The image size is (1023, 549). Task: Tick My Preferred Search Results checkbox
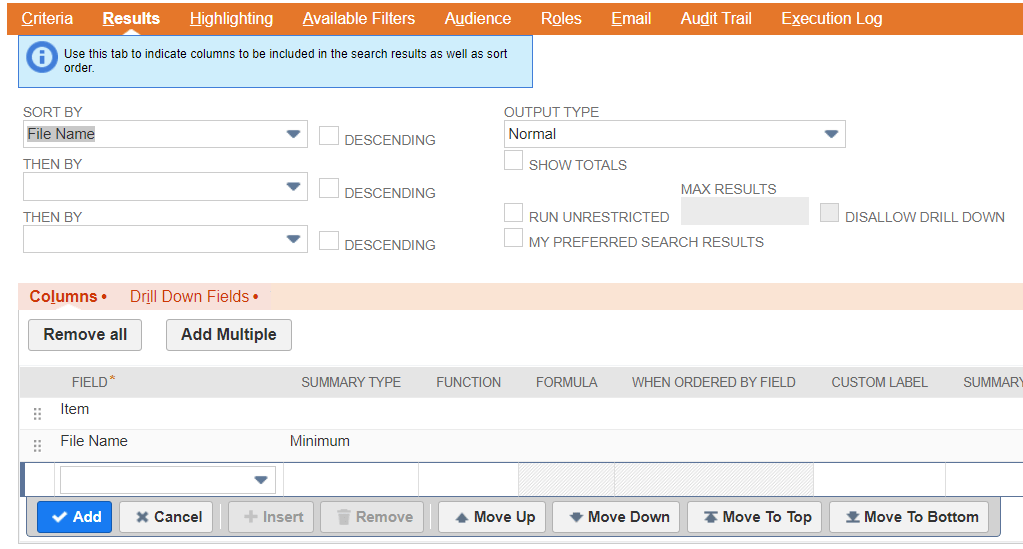click(x=513, y=238)
